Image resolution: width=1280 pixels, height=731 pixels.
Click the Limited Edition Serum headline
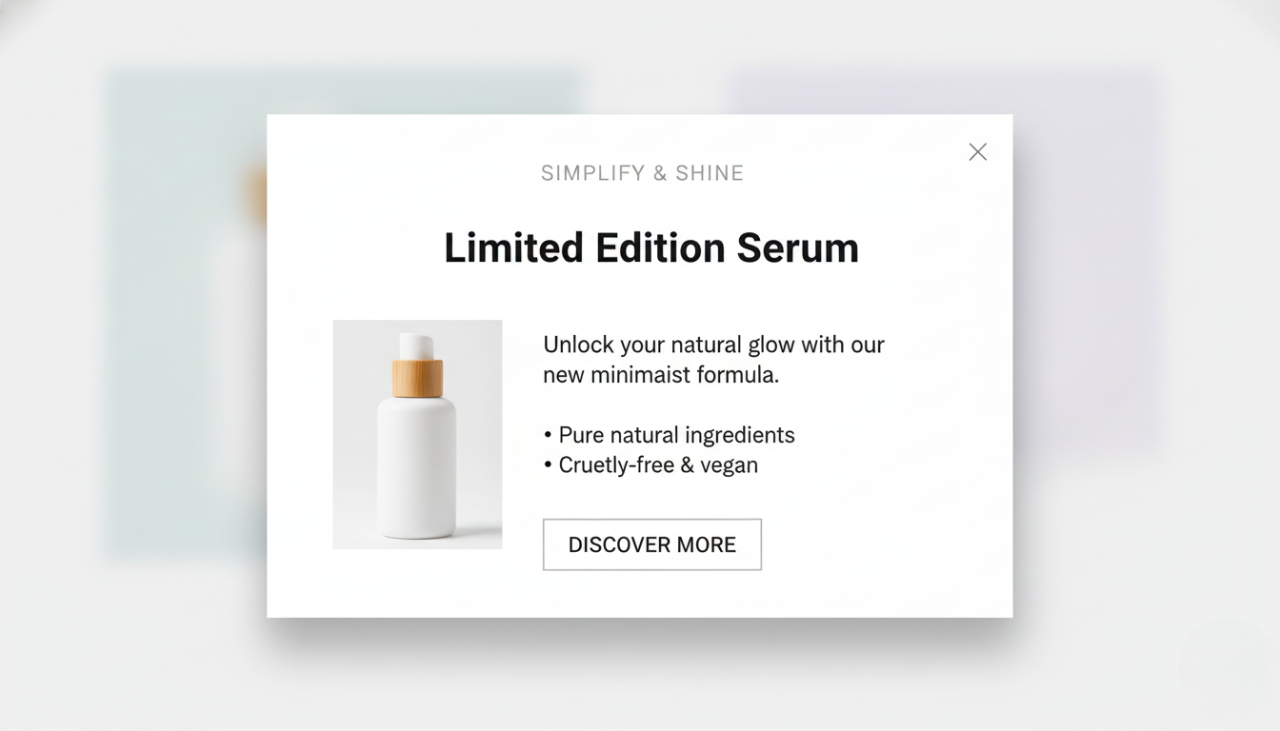[x=651, y=248]
